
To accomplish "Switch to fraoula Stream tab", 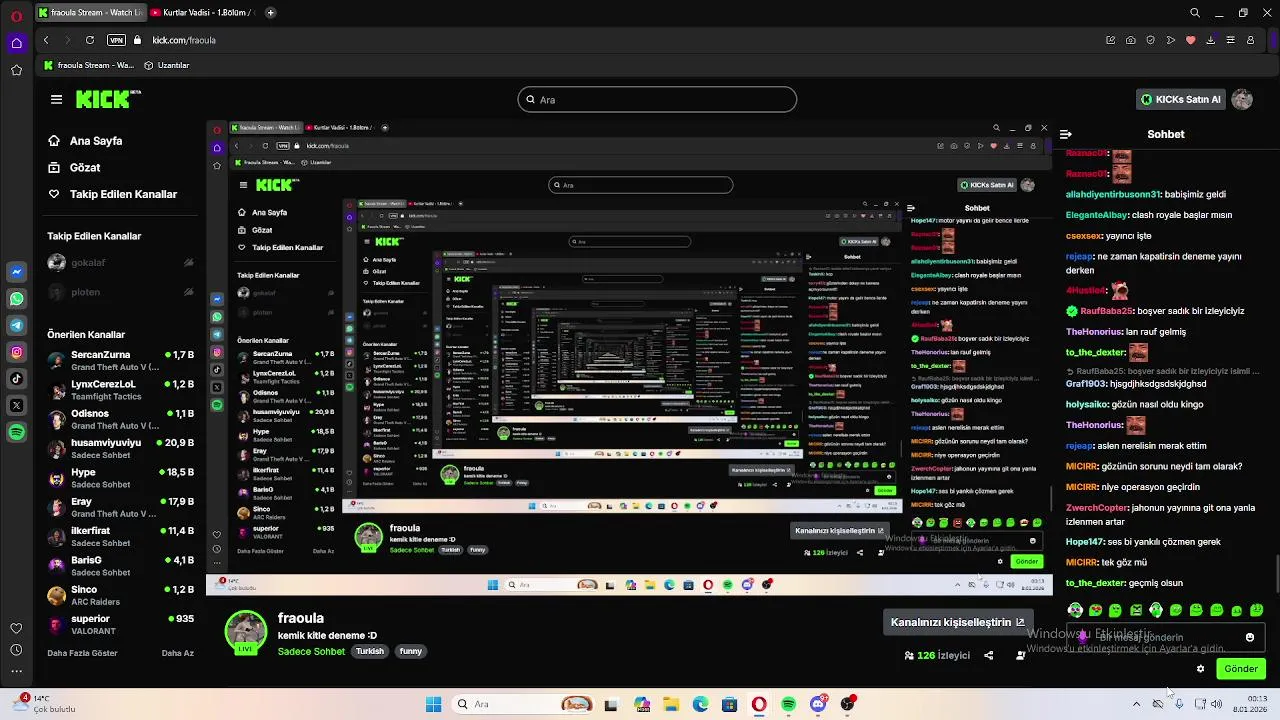I will [89, 13].
